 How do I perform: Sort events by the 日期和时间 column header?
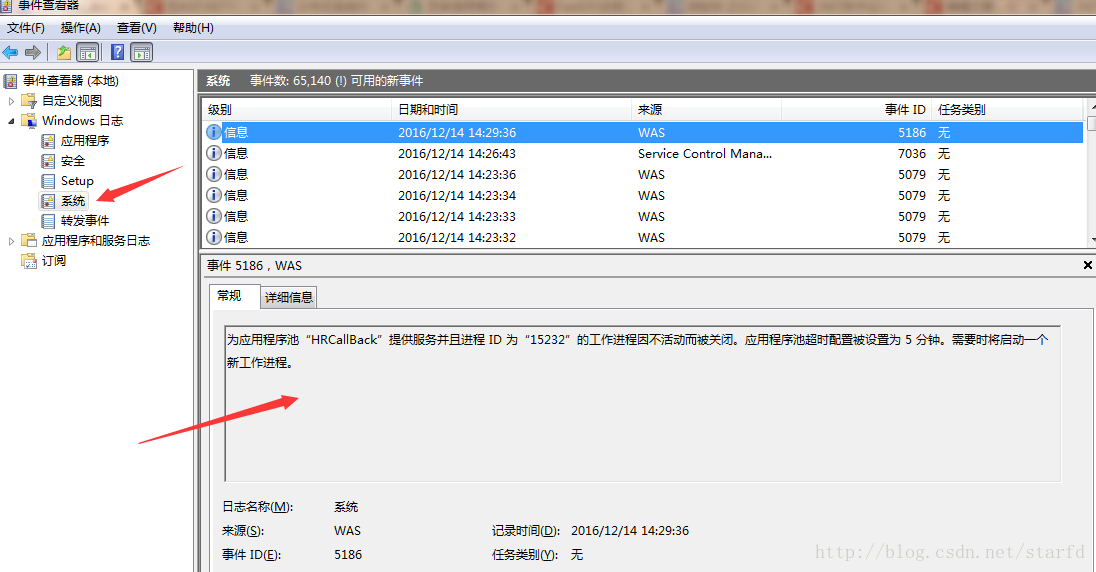(x=512, y=110)
